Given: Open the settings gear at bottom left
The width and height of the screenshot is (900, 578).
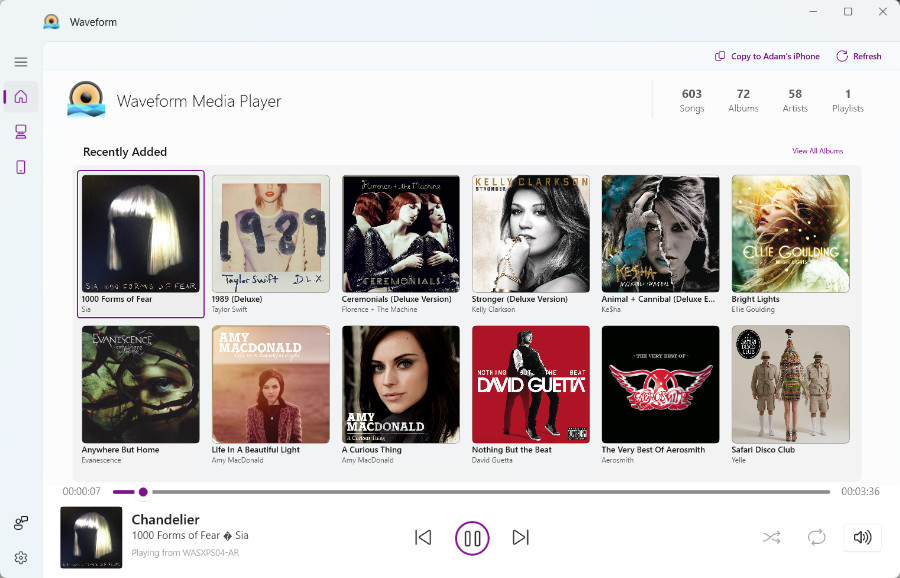Looking at the screenshot, I should click(20, 557).
